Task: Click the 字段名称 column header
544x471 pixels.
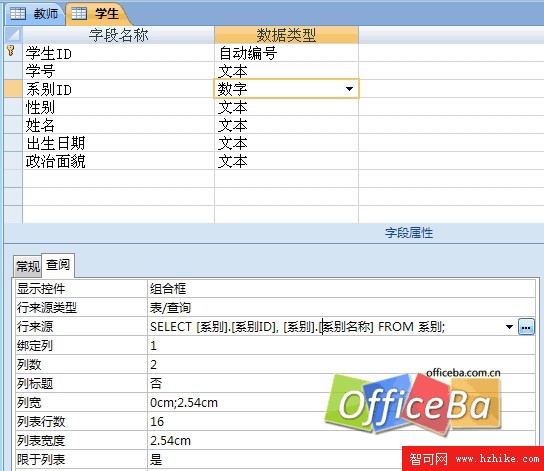Action: 118,35
